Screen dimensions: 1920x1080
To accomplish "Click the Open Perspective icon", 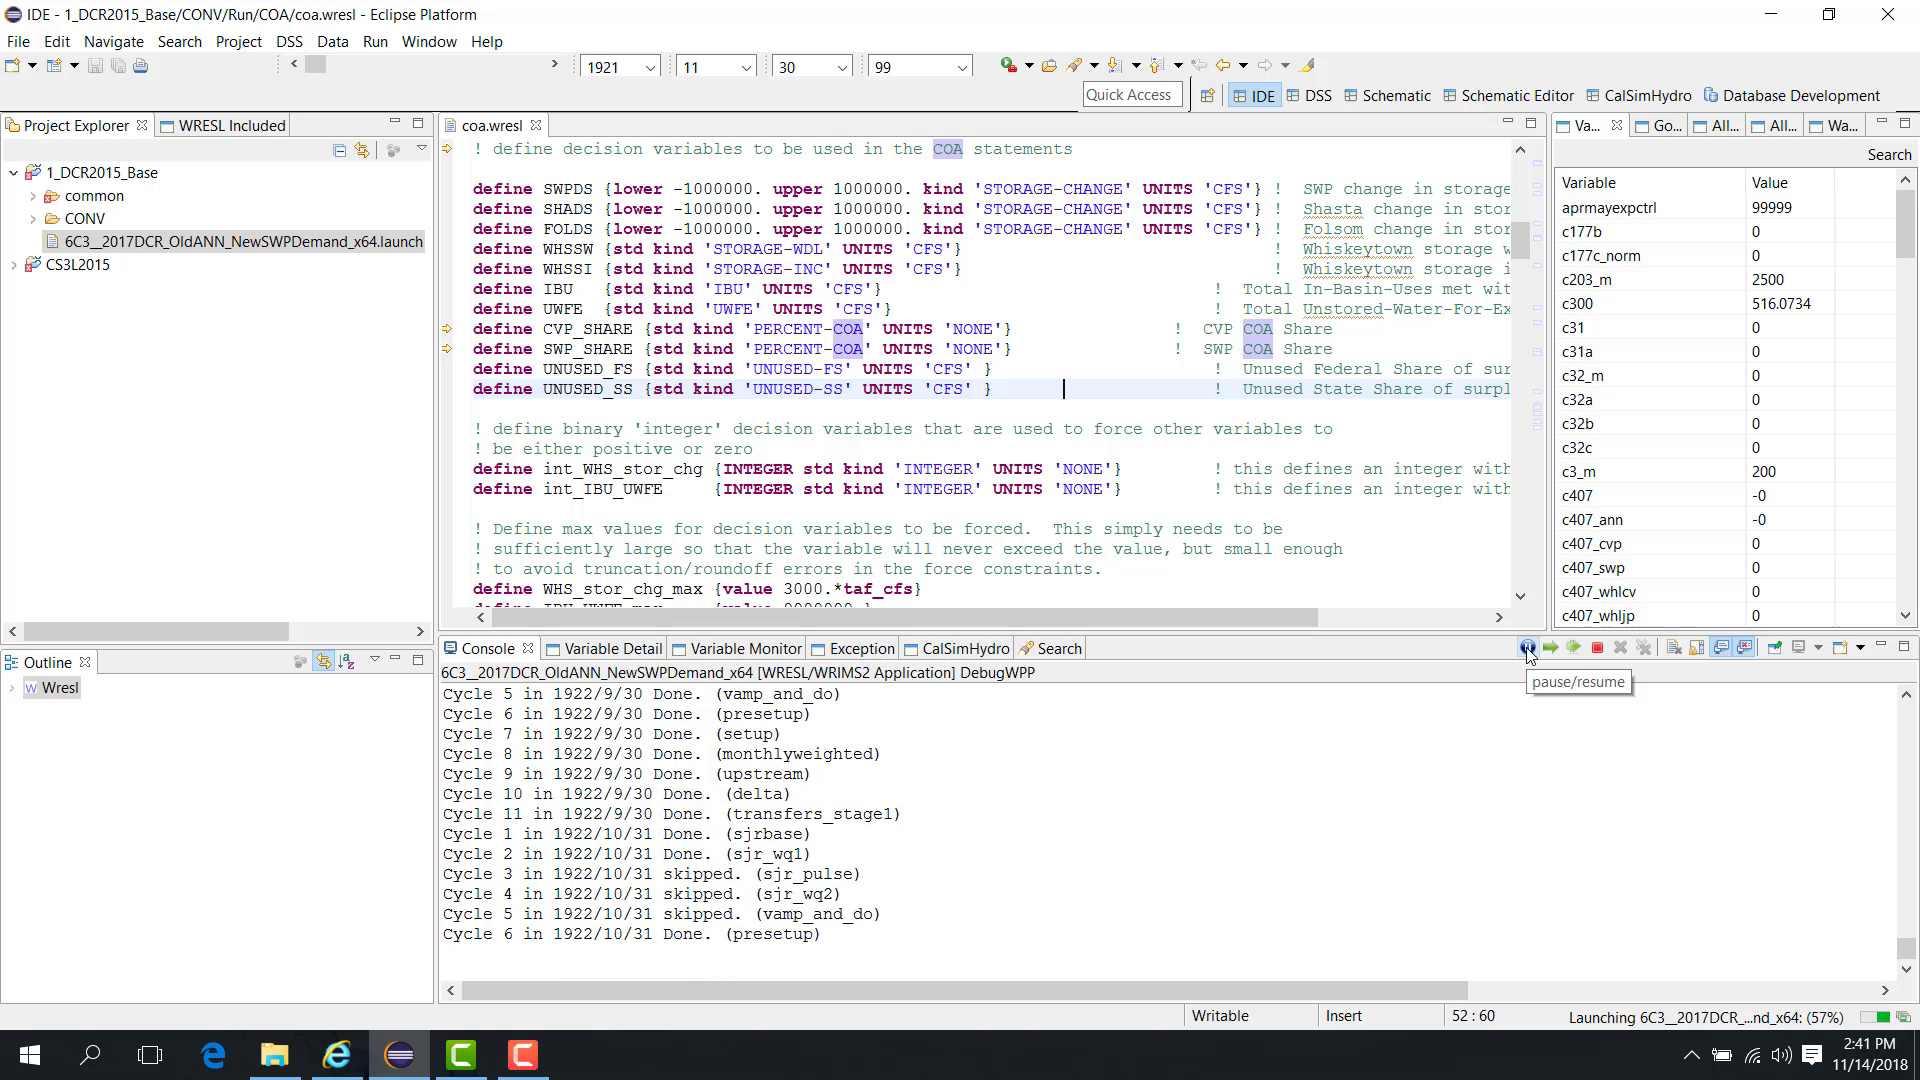I will click(1207, 96).
